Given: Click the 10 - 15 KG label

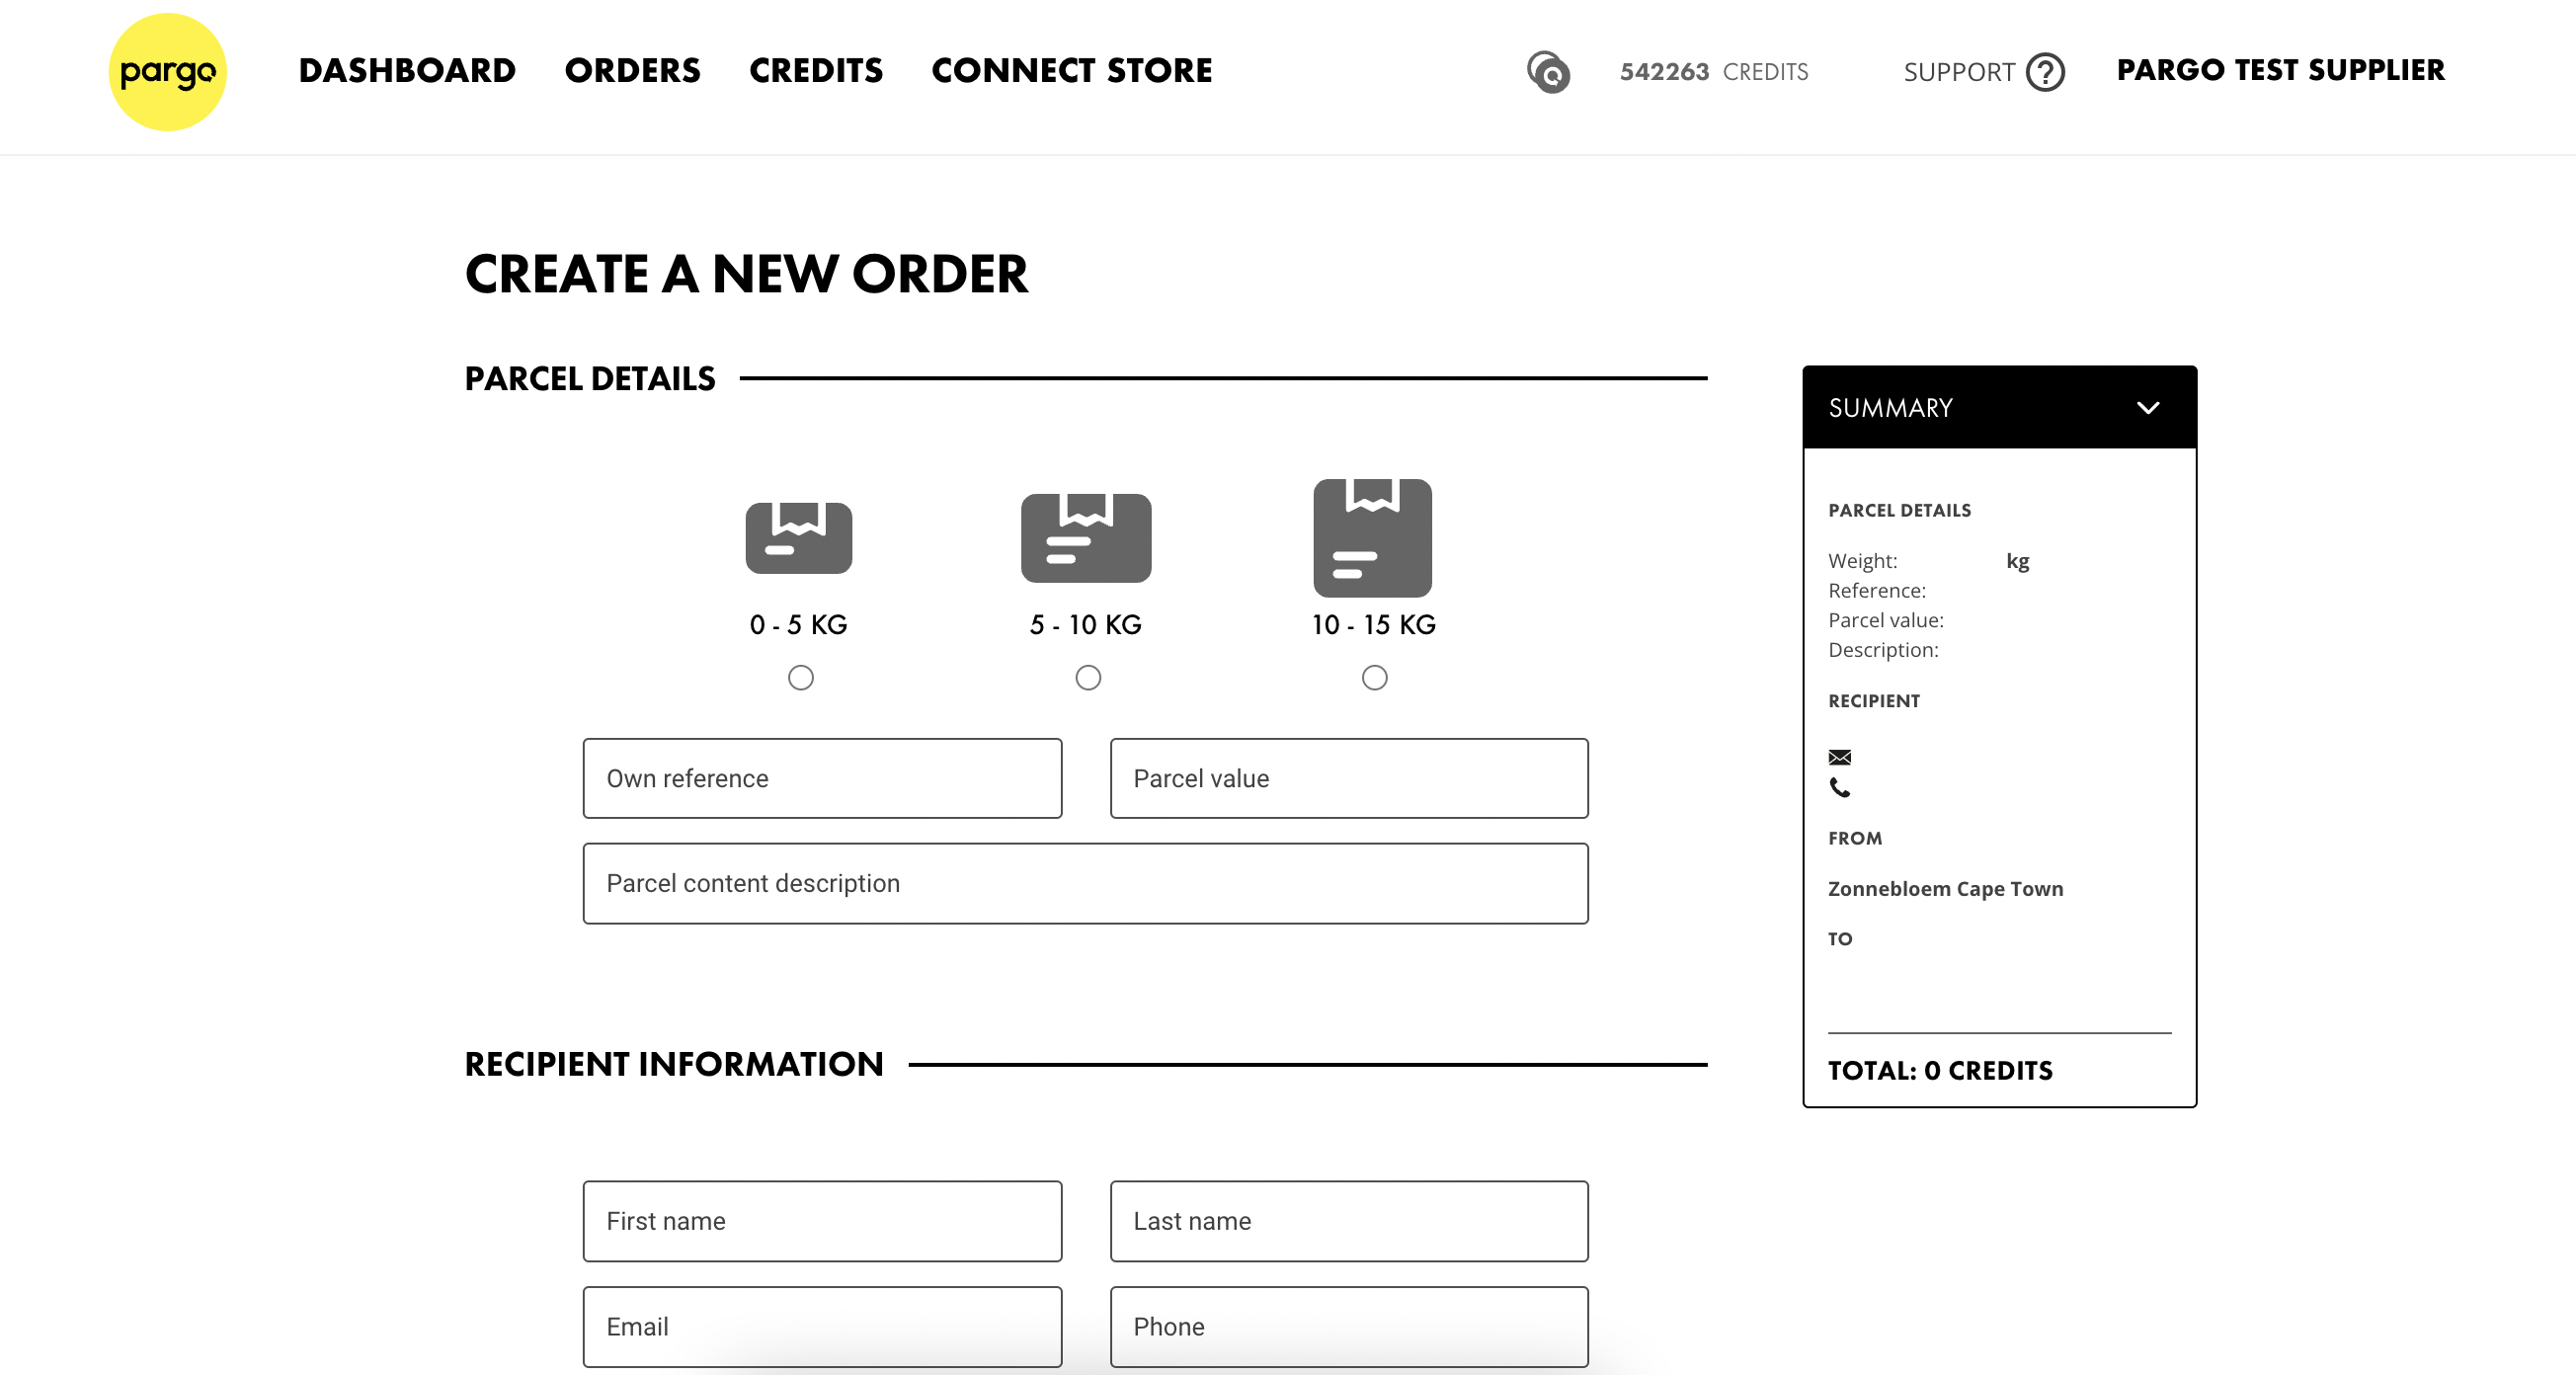Looking at the screenshot, I should 1373,625.
